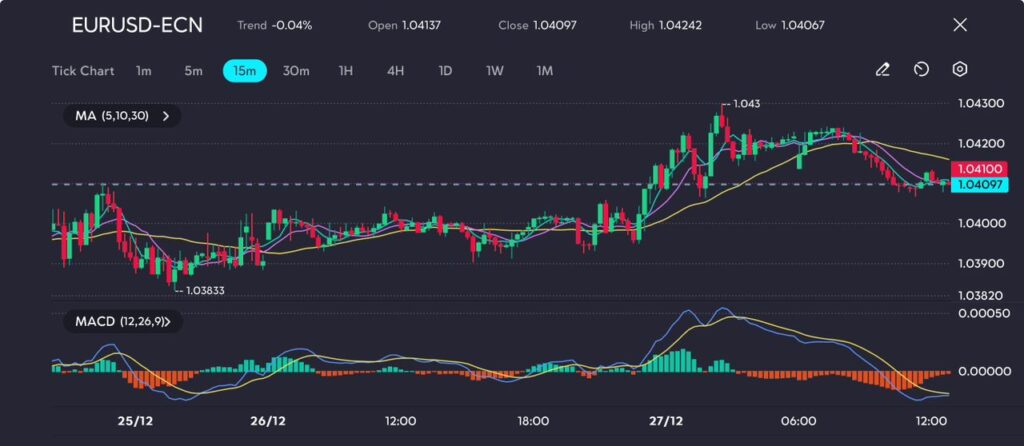Select the 5m timeframe
This screenshot has width=1024, height=446.
(193, 71)
